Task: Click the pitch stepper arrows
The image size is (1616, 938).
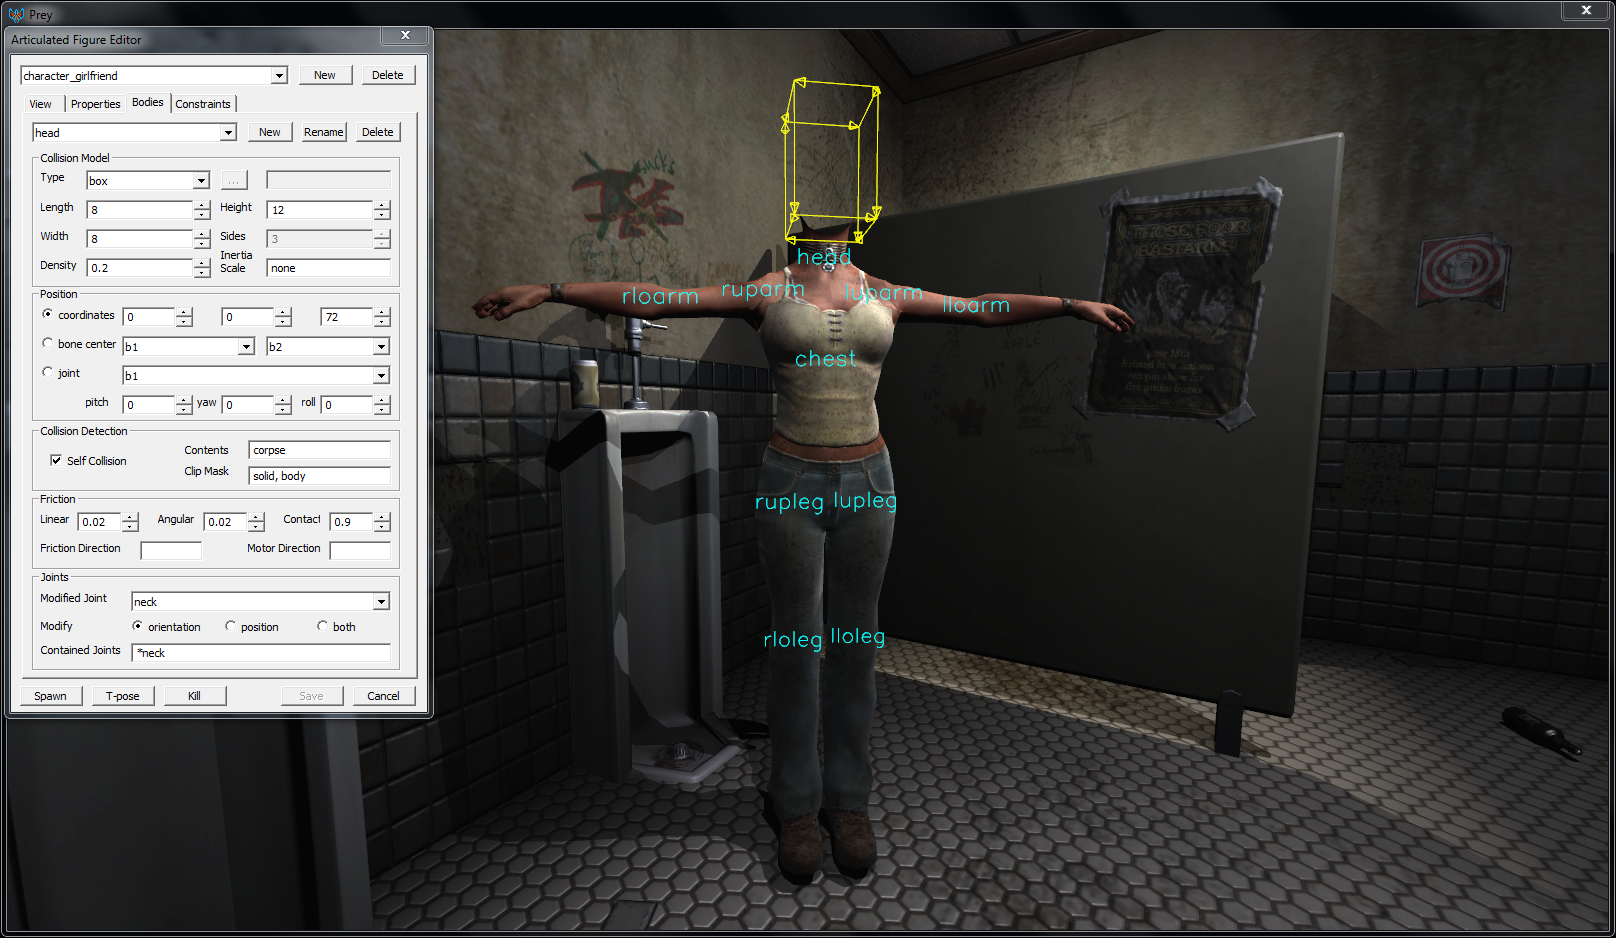Action: pyautogui.click(x=184, y=405)
